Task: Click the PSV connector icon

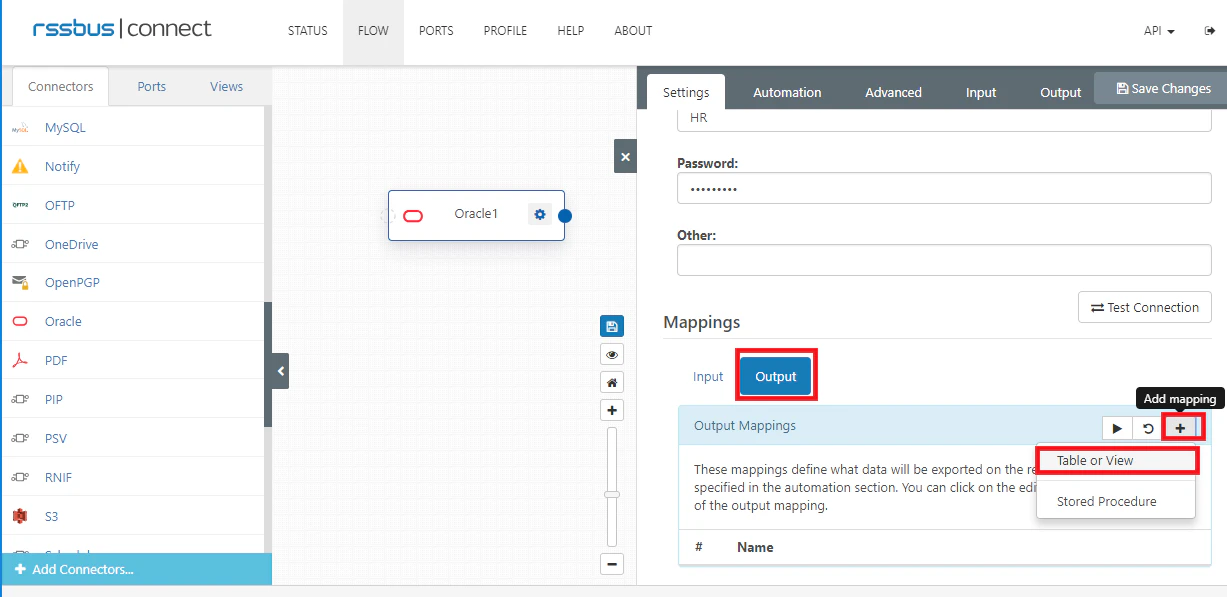Action: click(20, 438)
